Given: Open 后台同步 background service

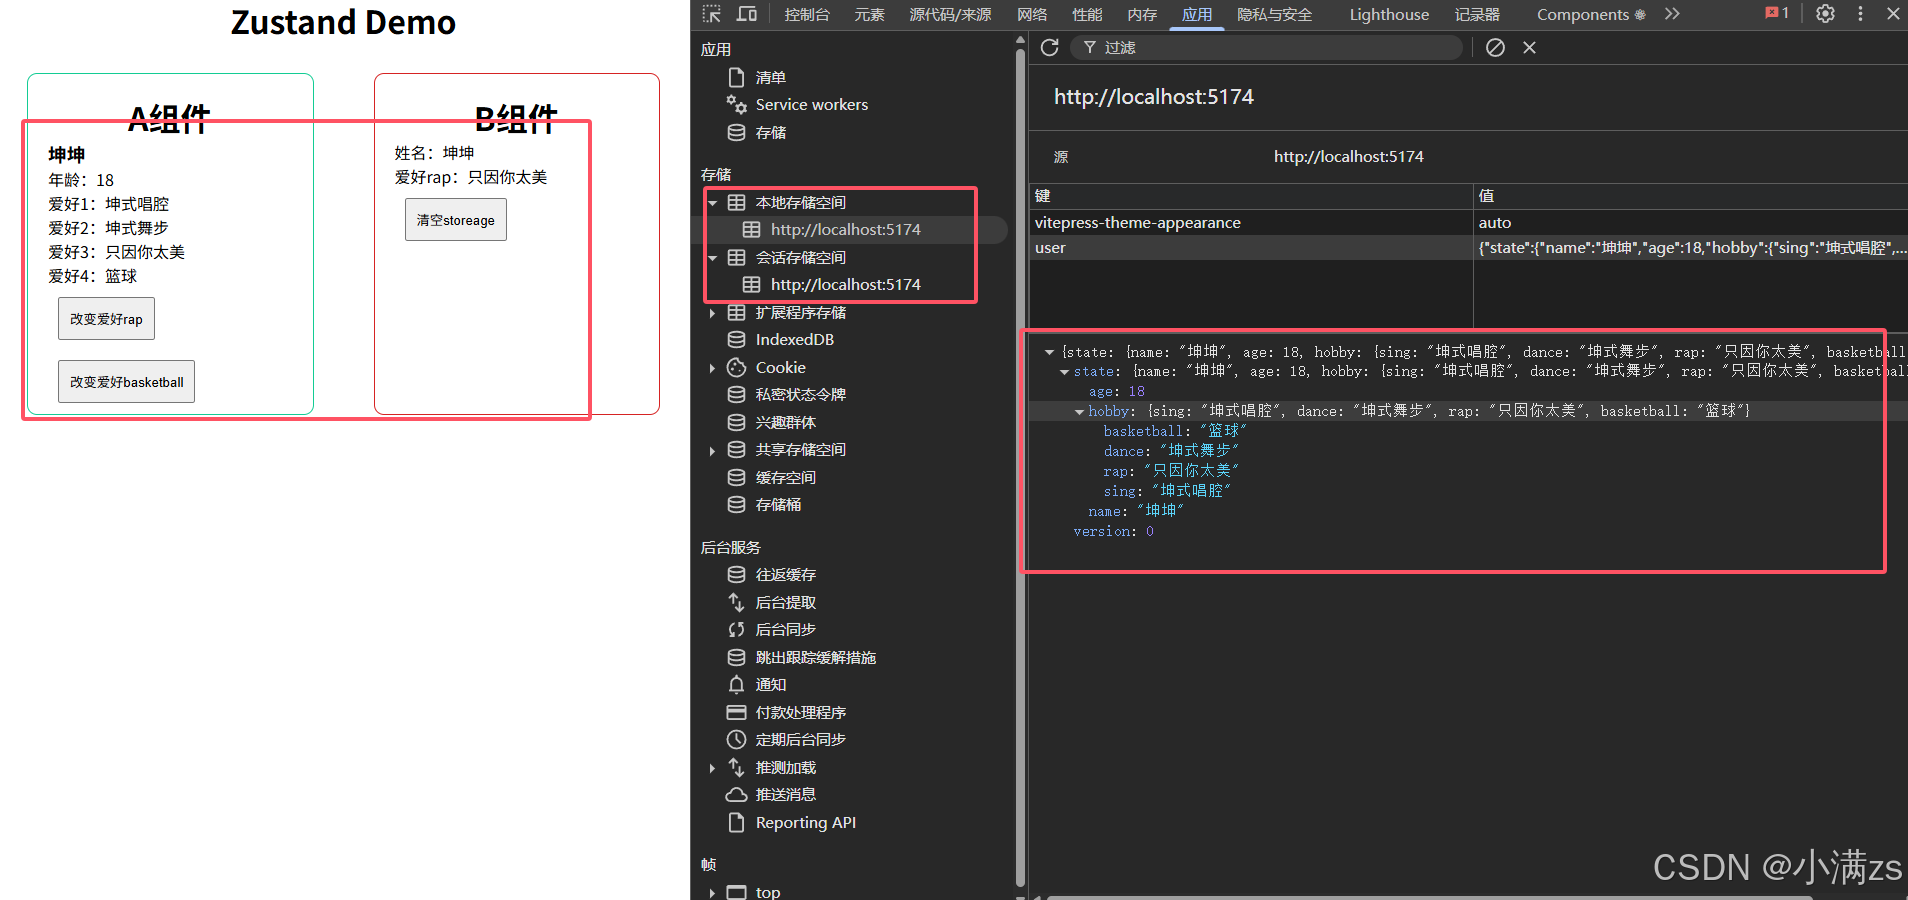Looking at the screenshot, I should pyautogui.click(x=785, y=629).
